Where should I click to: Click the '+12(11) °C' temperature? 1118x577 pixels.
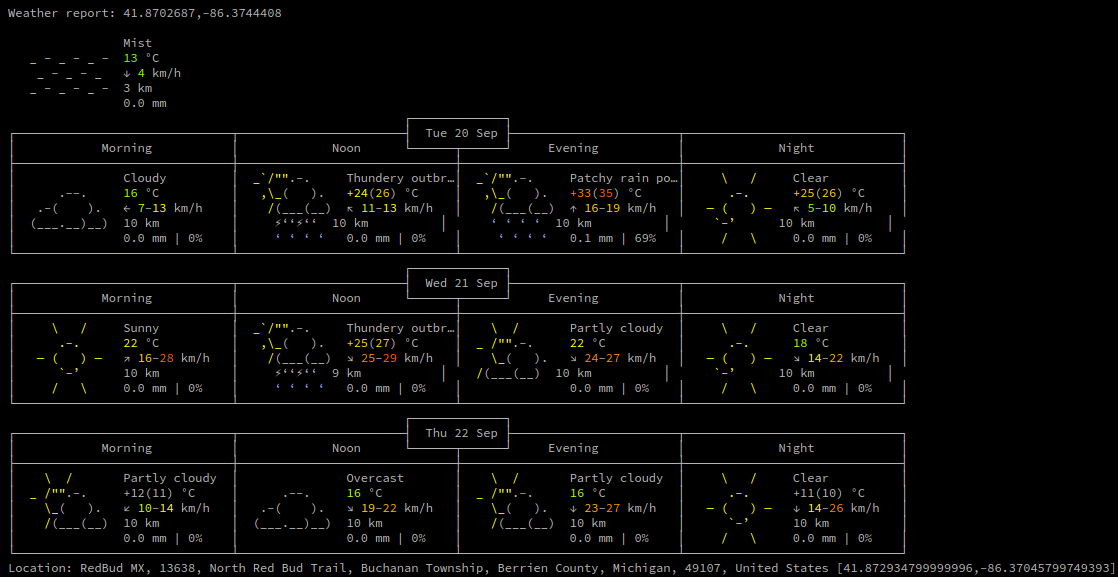(x=160, y=493)
